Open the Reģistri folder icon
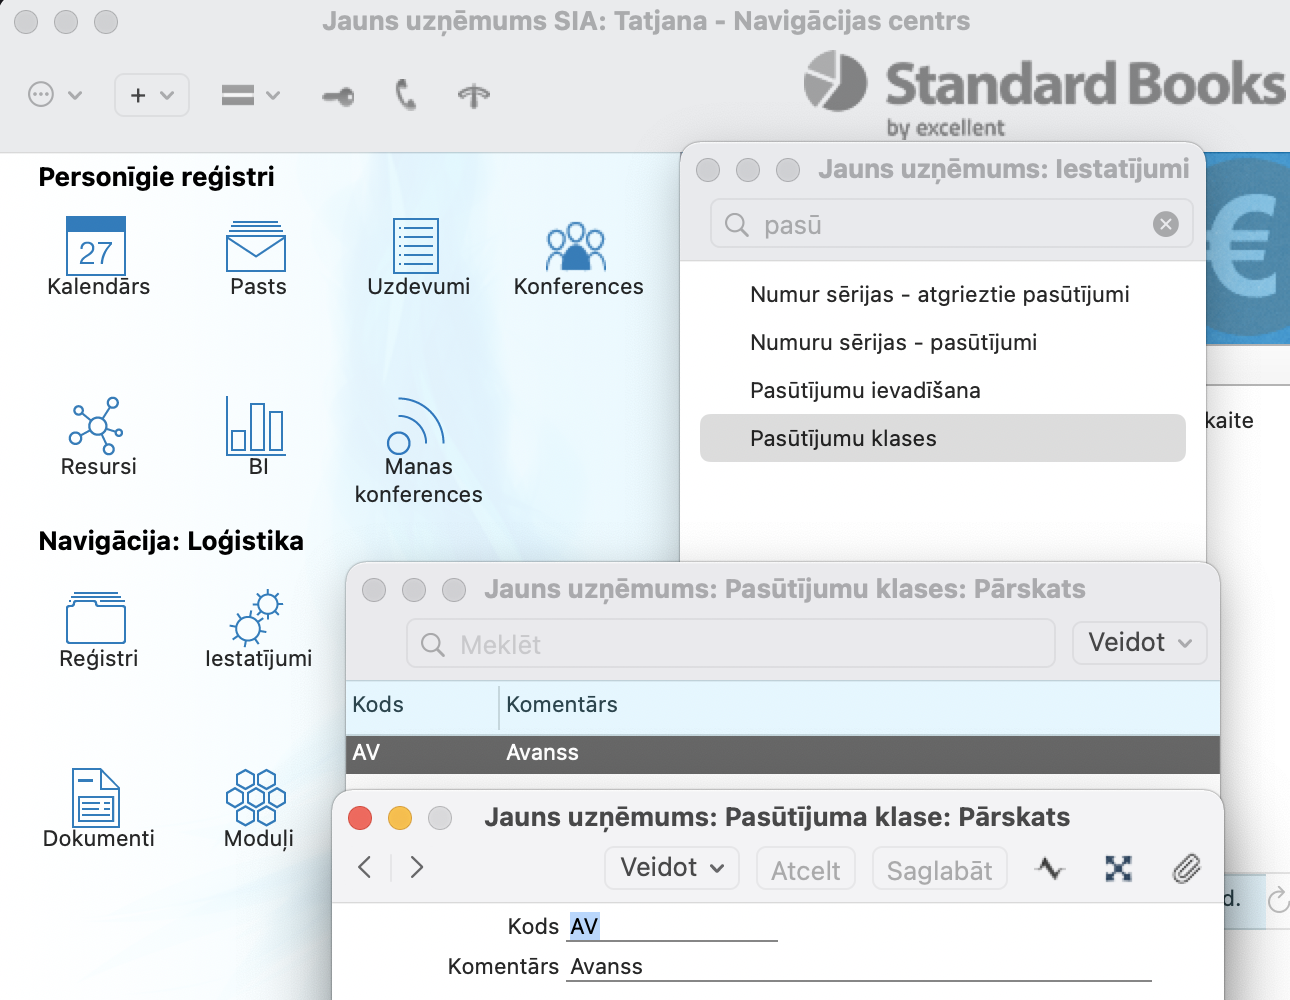Viewport: 1290px width, 1000px height. tap(96, 618)
